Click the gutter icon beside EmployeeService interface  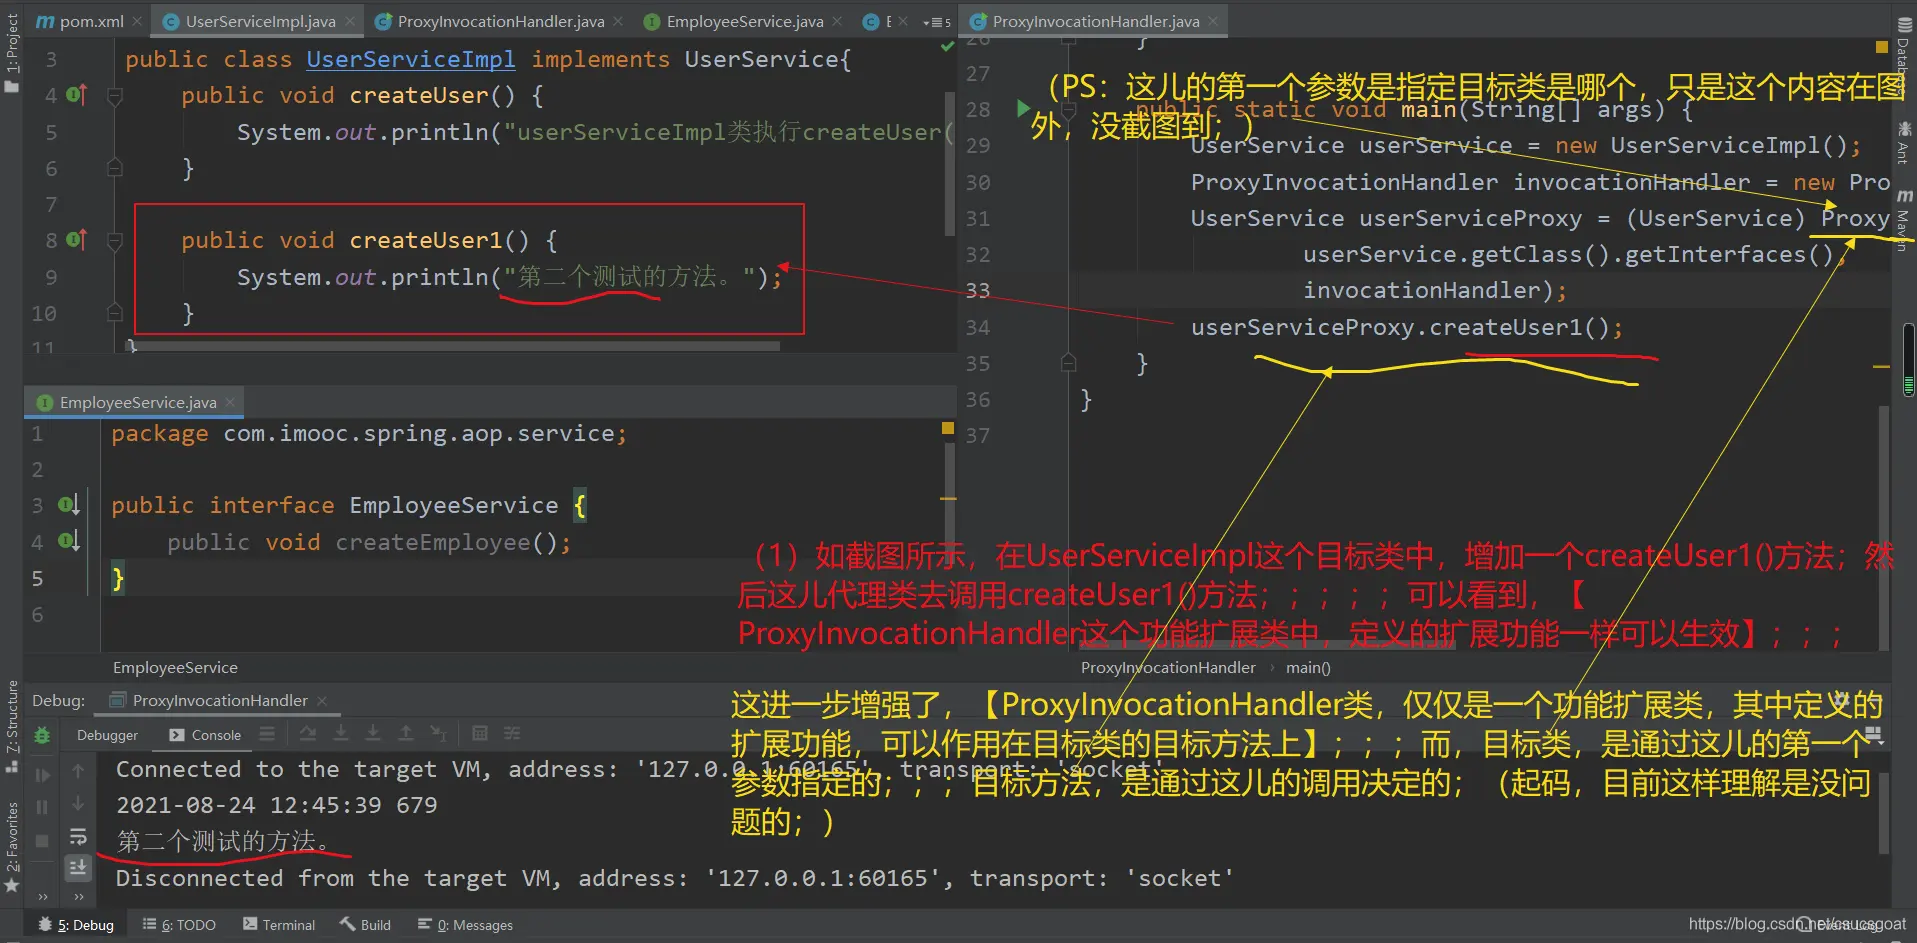(68, 505)
